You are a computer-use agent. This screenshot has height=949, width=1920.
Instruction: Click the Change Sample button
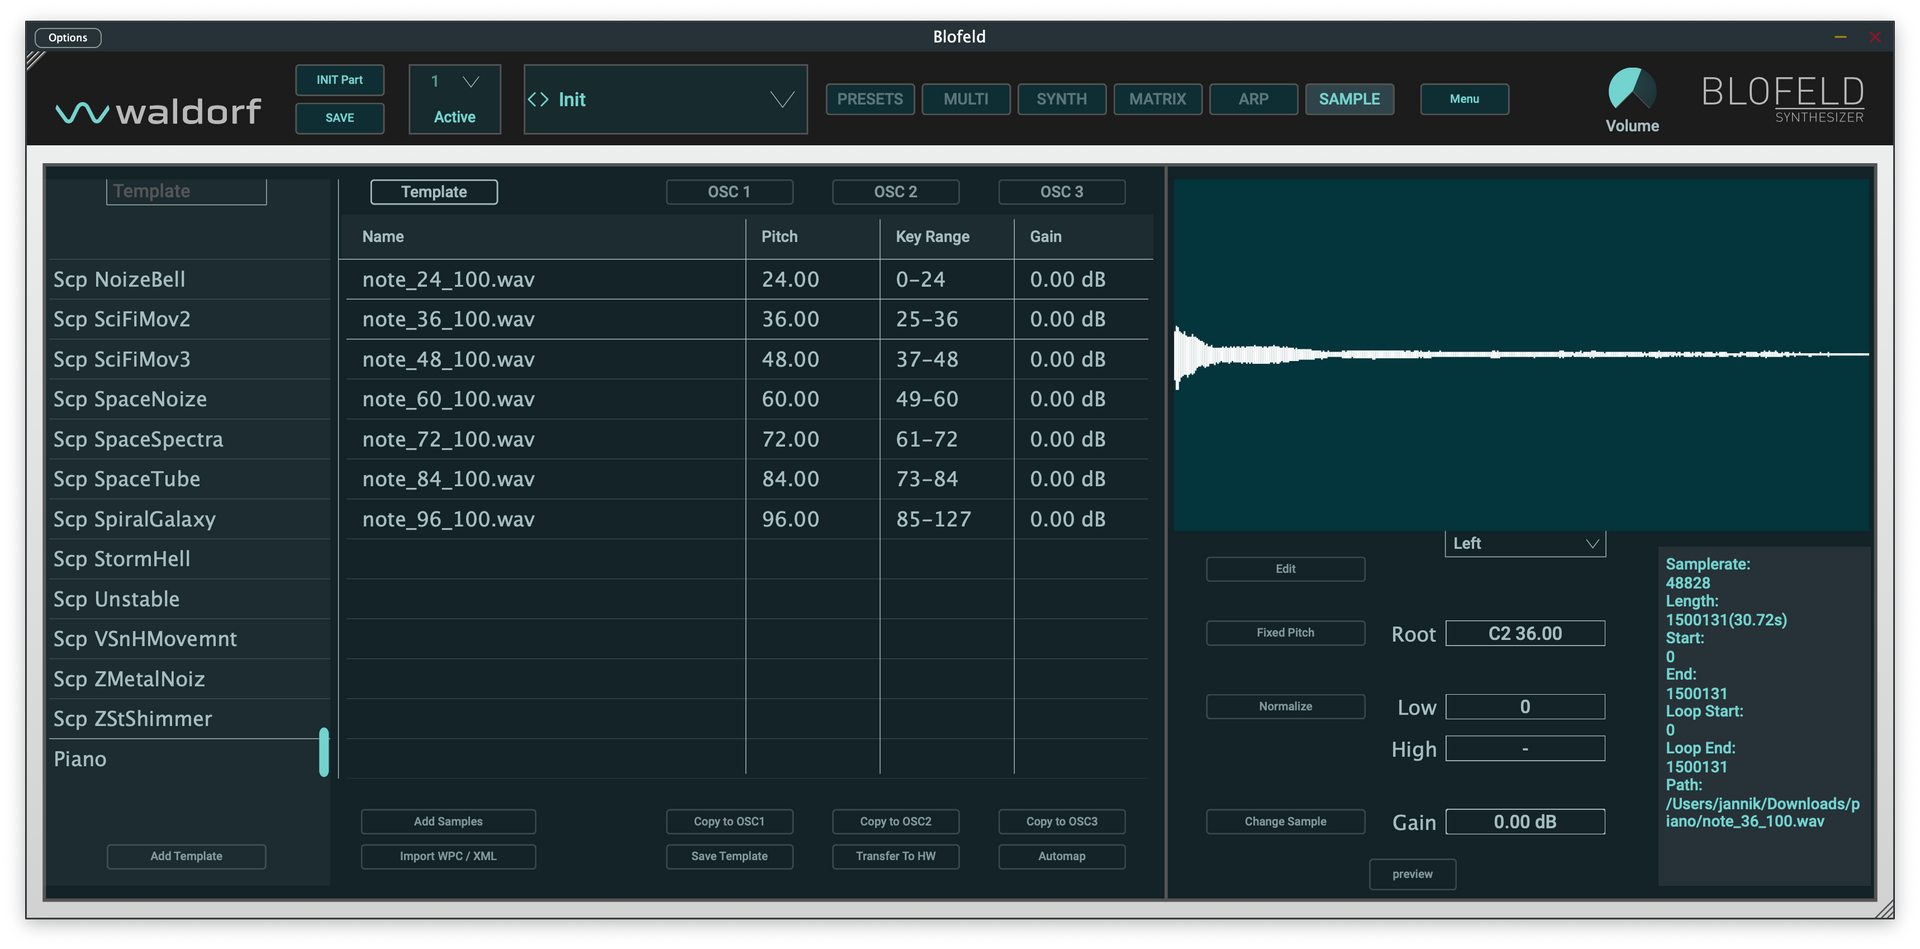(1286, 822)
